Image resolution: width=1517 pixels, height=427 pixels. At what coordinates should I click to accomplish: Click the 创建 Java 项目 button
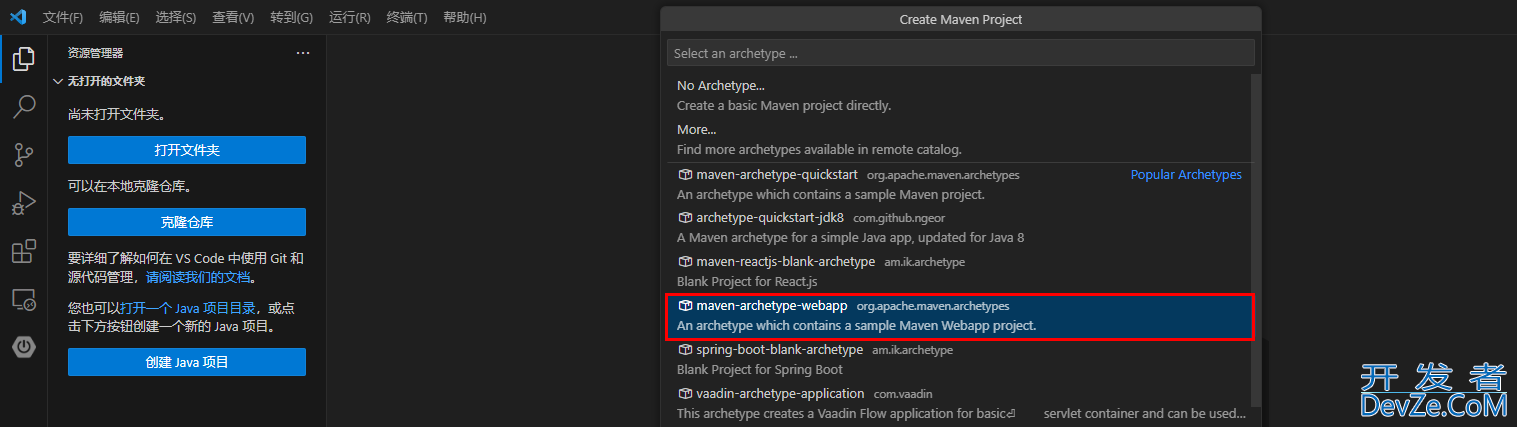pyautogui.click(x=187, y=362)
